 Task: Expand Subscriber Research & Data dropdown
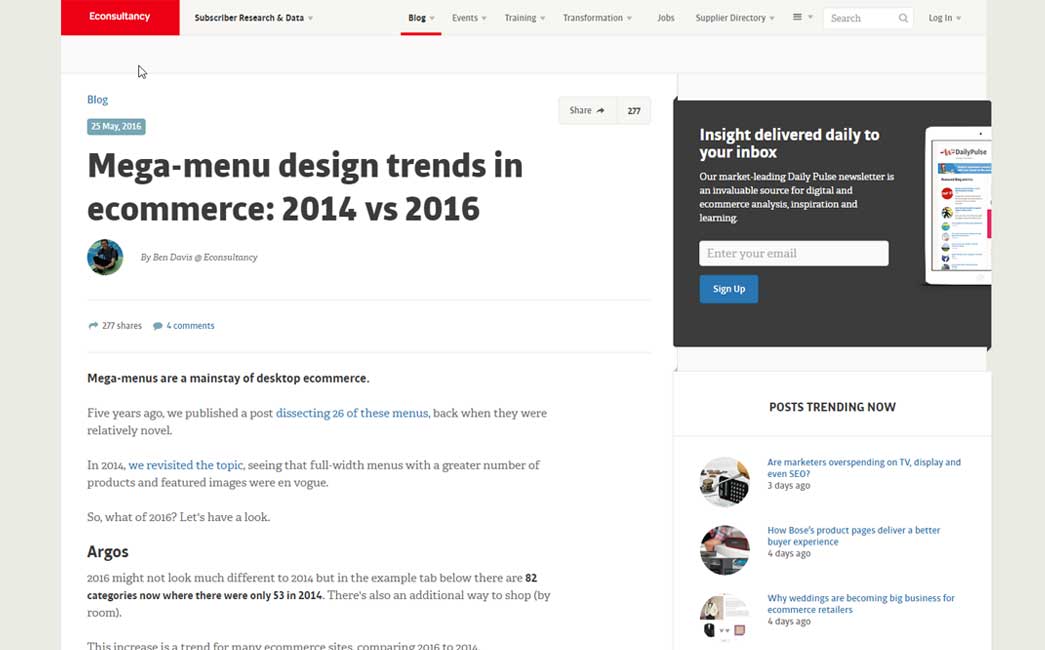point(253,18)
